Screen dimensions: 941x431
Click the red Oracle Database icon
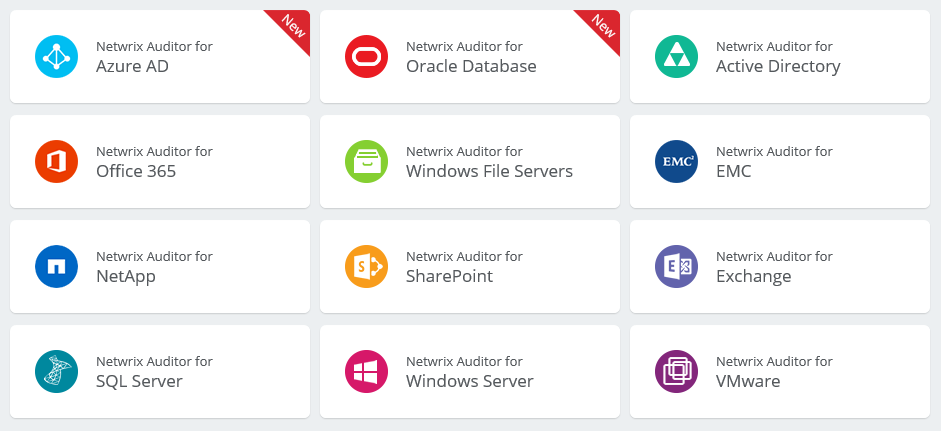[365, 56]
